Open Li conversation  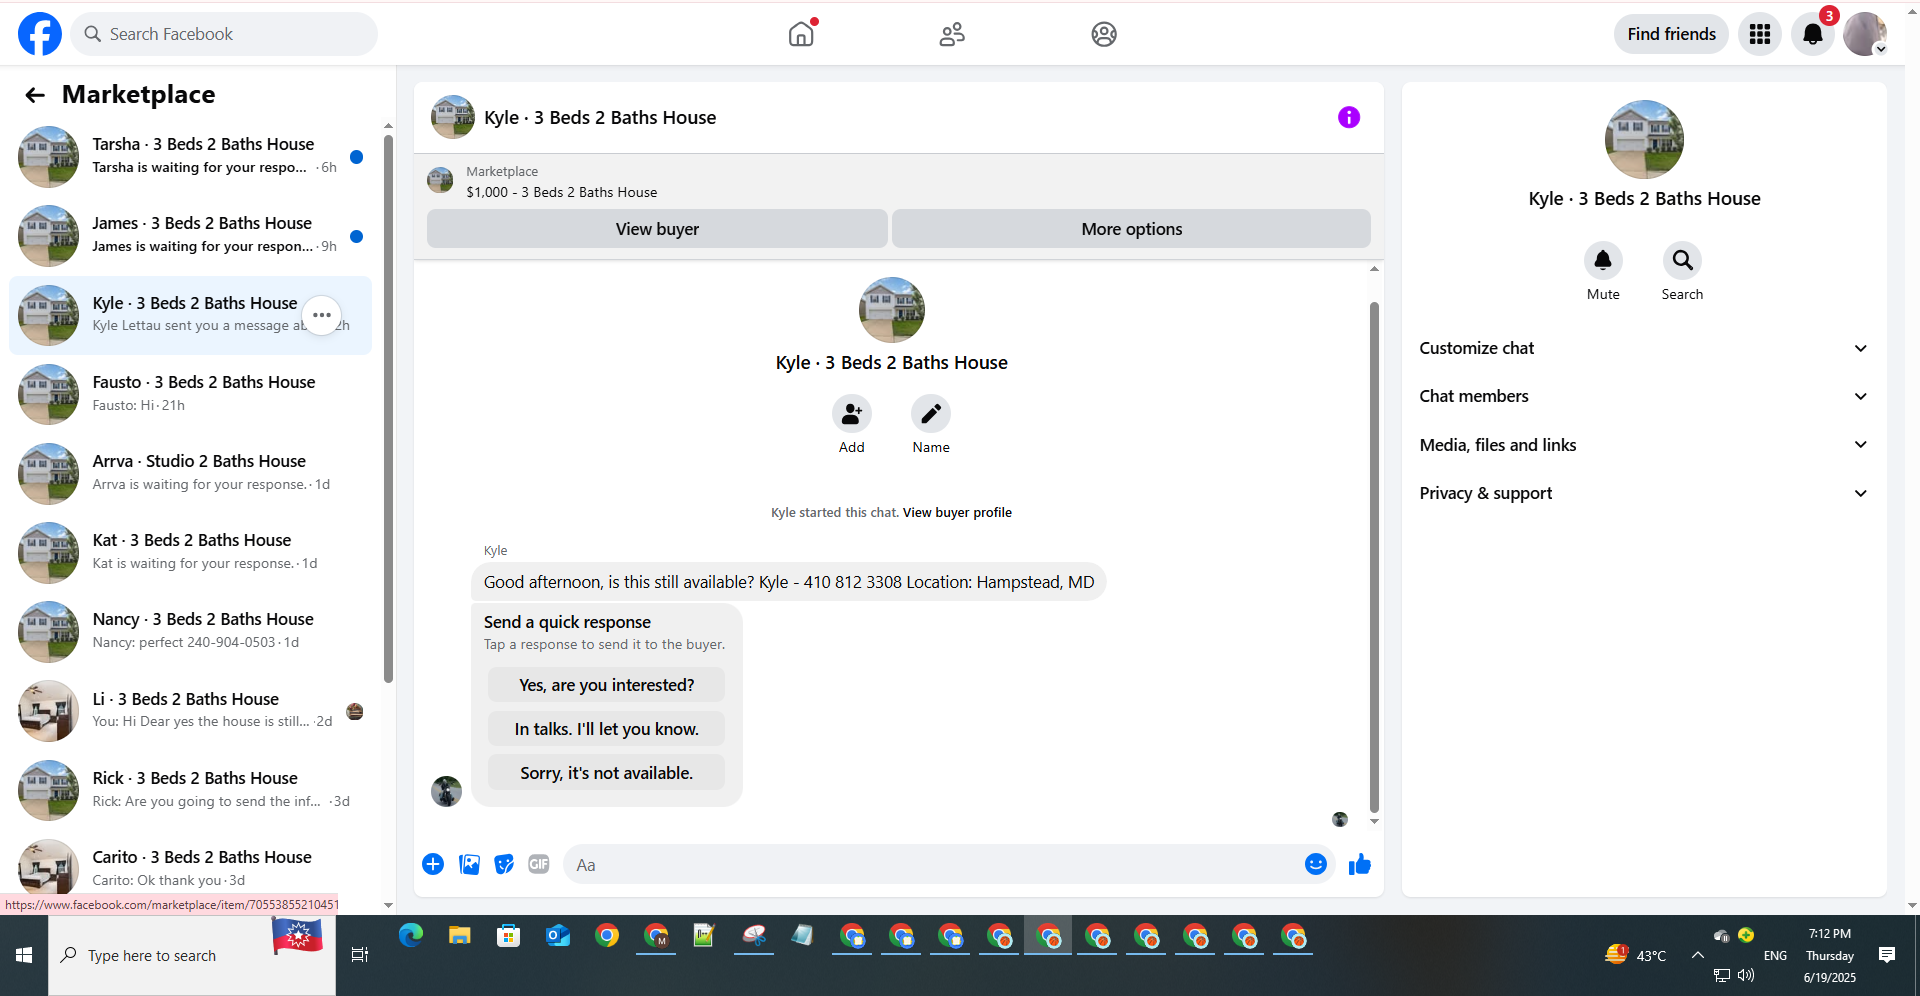(x=190, y=711)
